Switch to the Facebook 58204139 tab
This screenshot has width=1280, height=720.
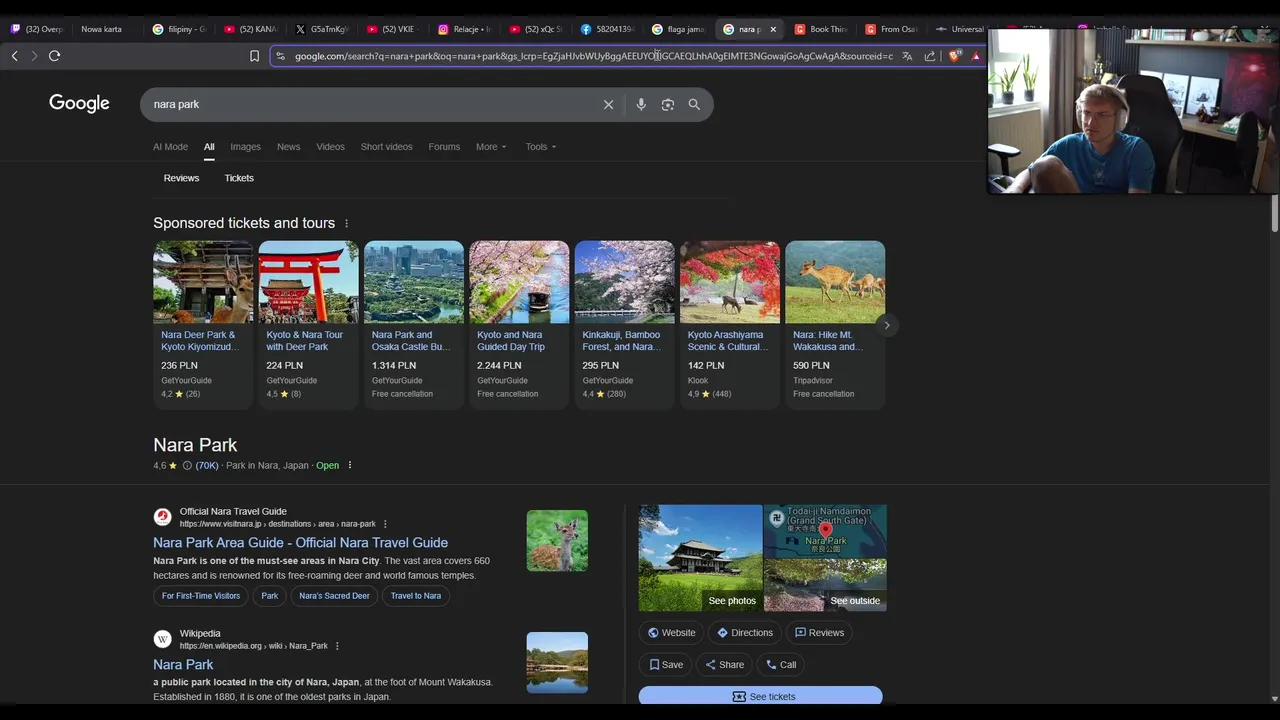[608, 29]
